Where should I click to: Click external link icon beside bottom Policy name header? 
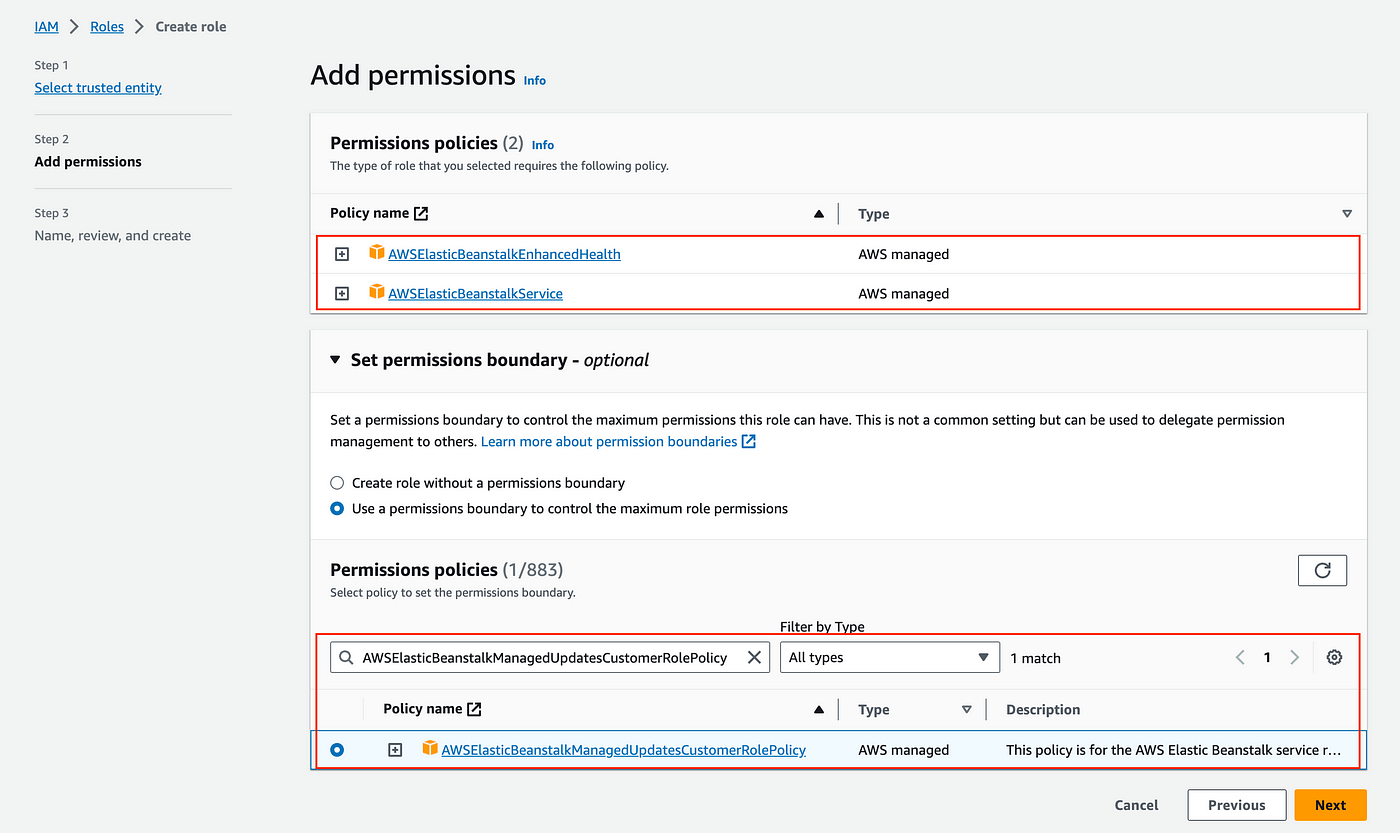[474, 709]
